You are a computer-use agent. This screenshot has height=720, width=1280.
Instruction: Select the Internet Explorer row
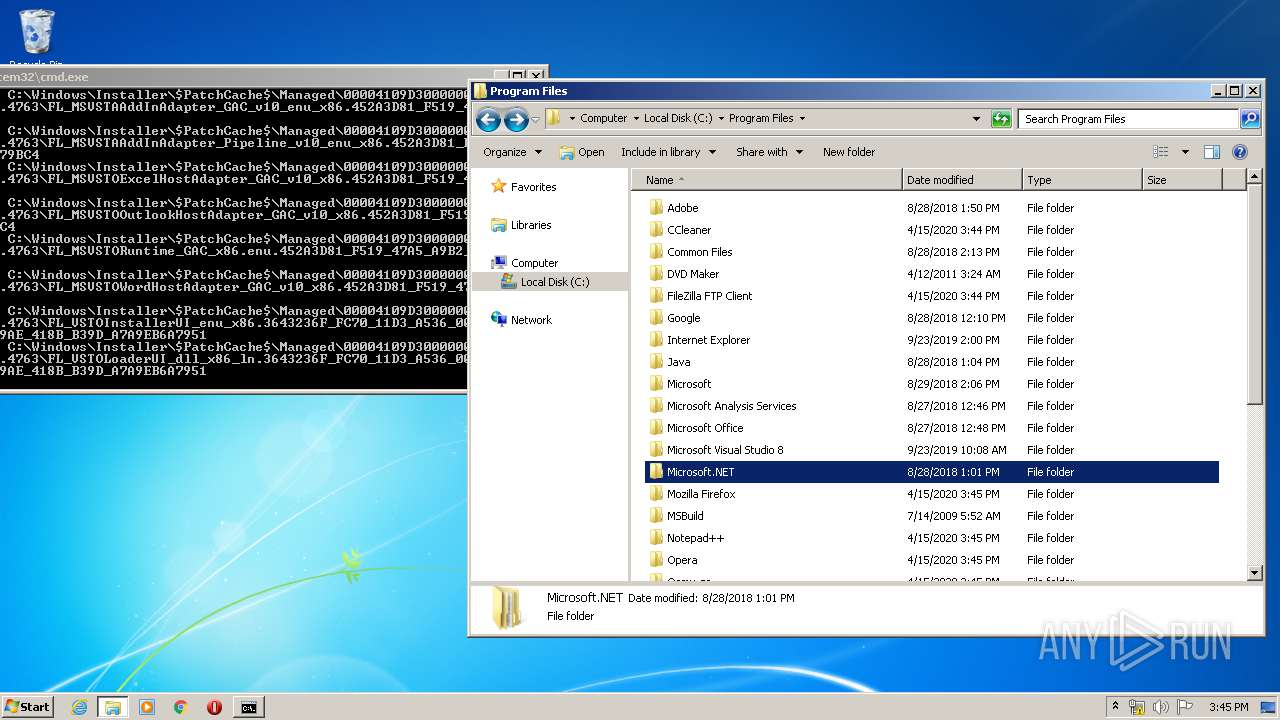coord(932,340)
